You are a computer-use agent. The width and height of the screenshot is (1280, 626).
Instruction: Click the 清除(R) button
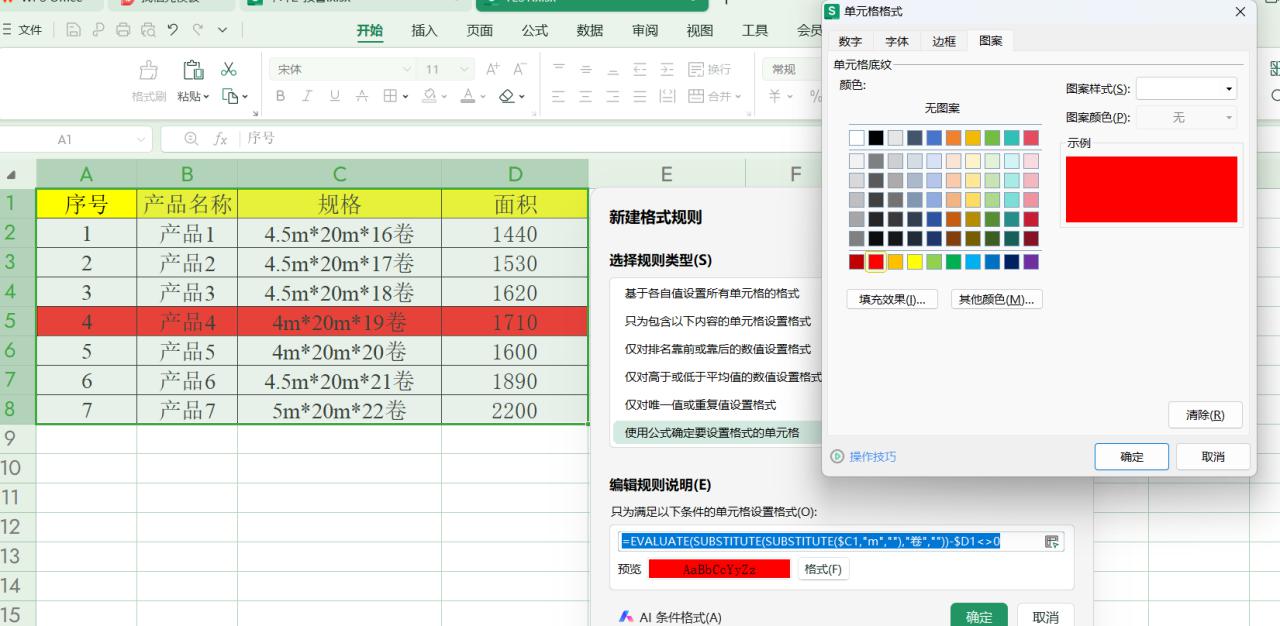1205,415
